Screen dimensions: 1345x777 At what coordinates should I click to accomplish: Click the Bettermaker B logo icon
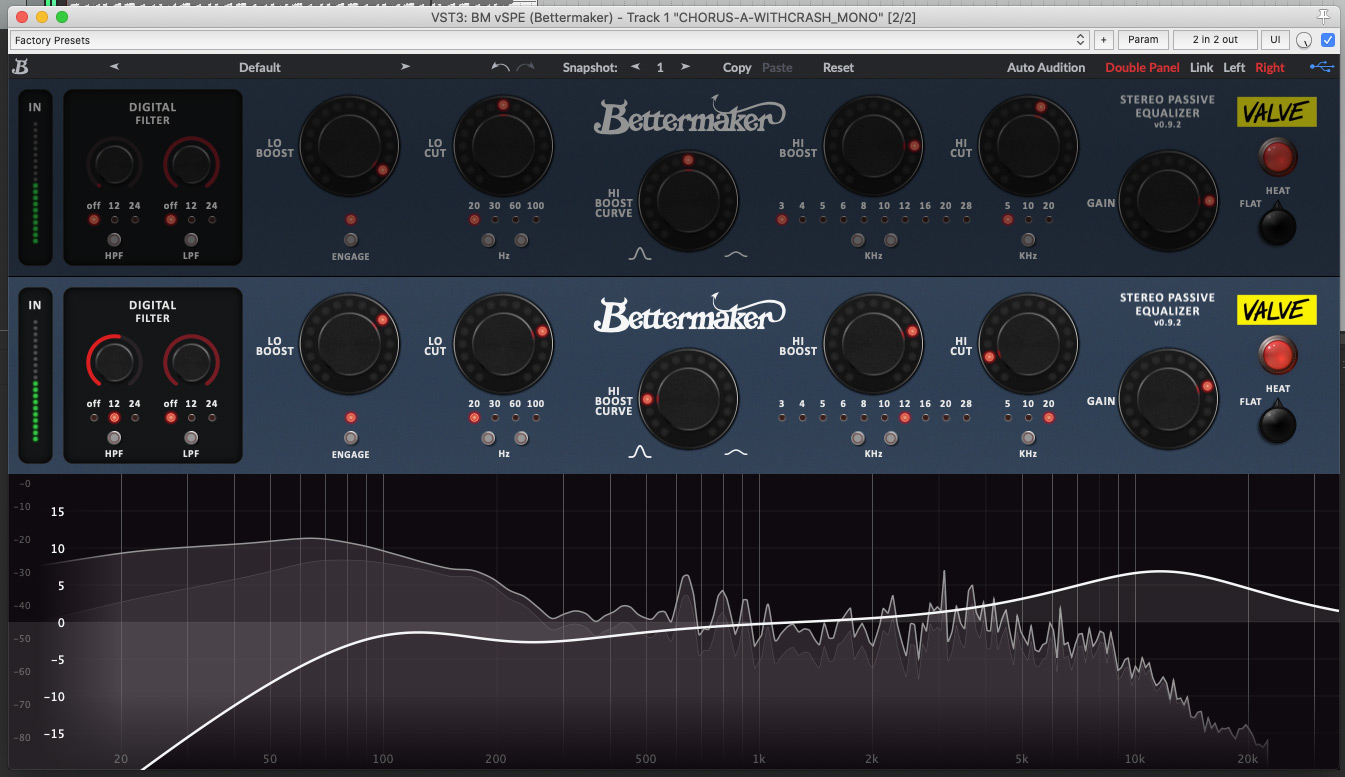20,67
